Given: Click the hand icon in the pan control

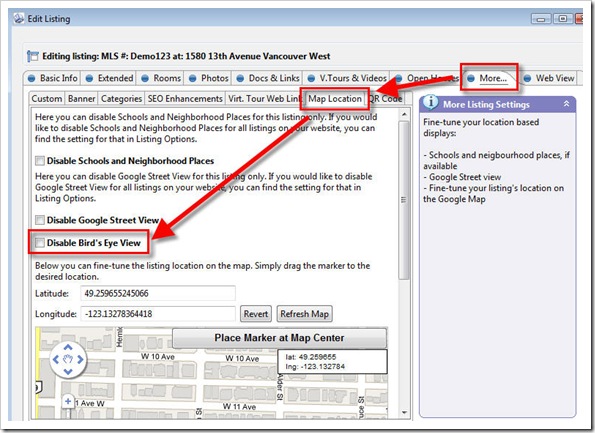Looking at the screenshot, I should tap(68, 359).
